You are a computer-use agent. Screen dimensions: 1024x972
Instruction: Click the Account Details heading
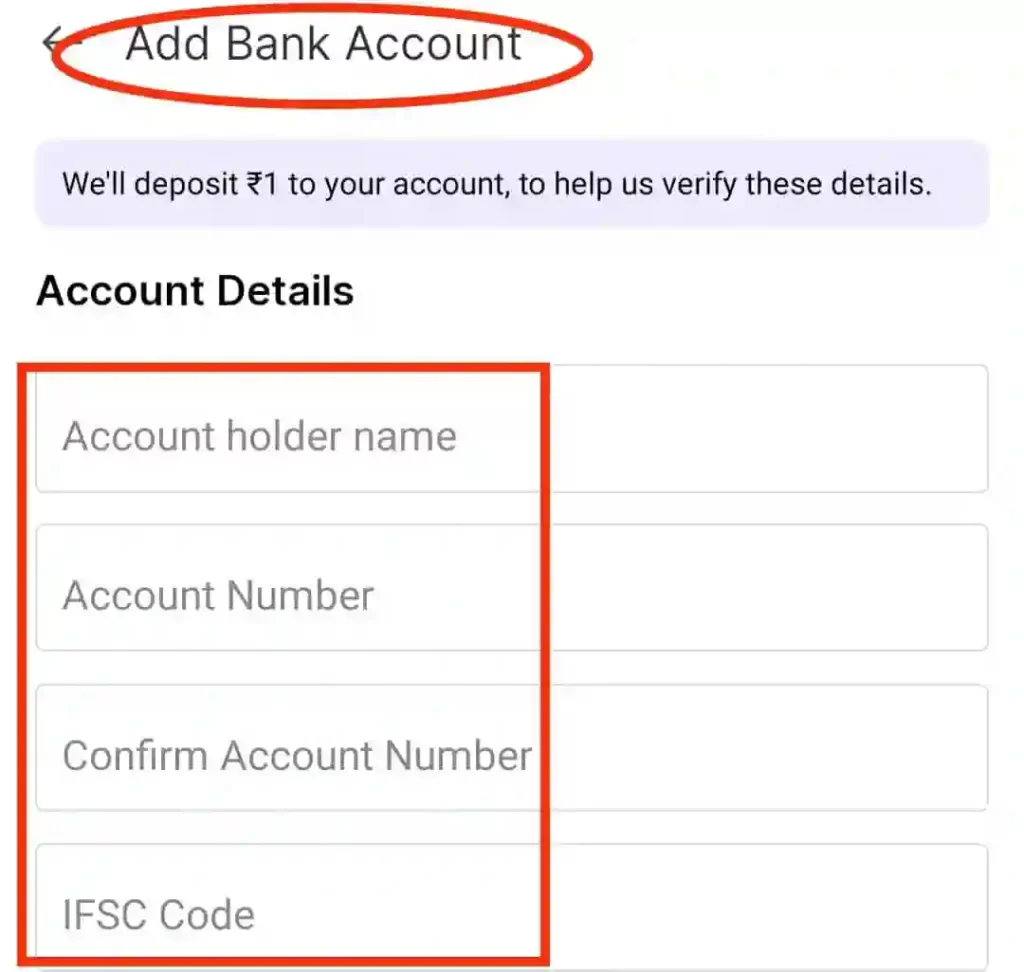click(195, 291)
